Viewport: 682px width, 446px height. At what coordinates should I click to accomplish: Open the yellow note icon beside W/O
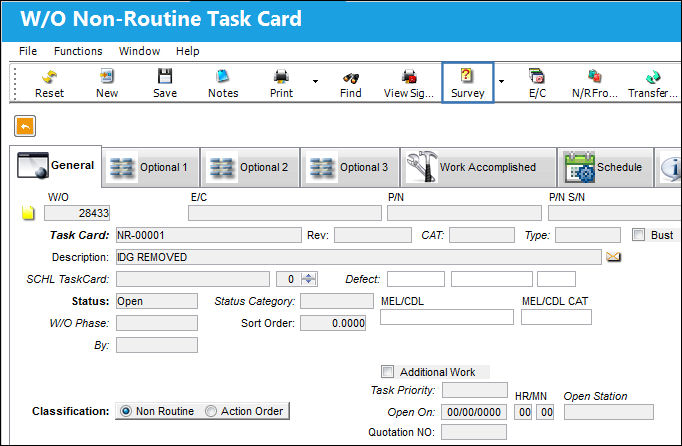click(x=28, y=213)
